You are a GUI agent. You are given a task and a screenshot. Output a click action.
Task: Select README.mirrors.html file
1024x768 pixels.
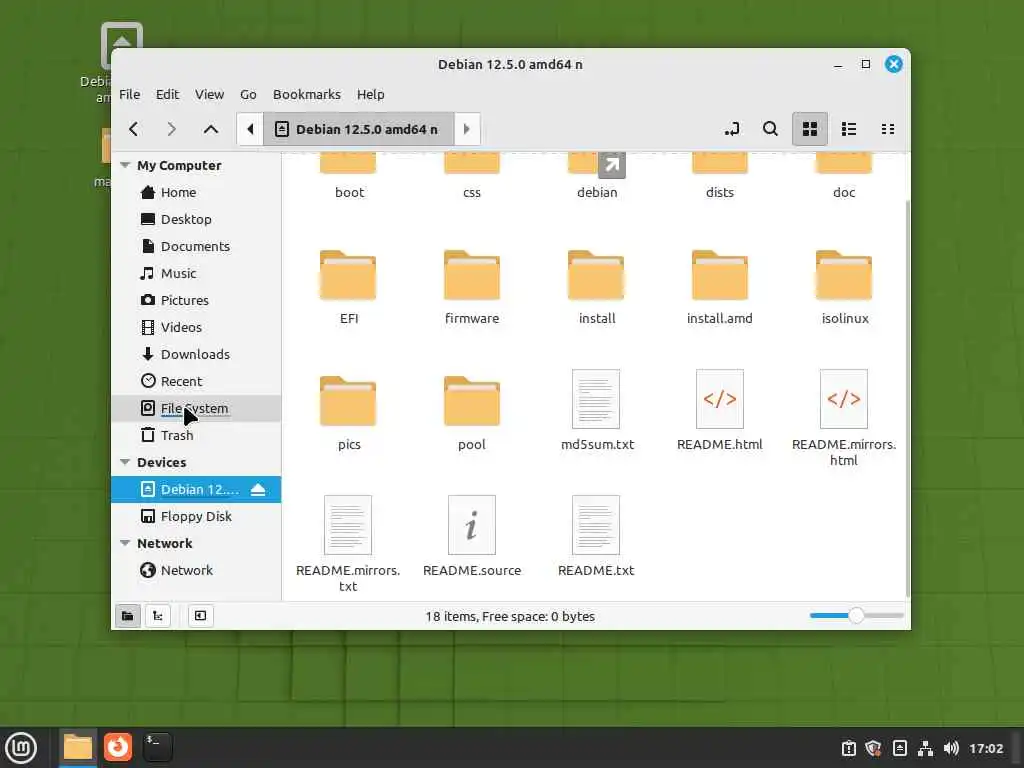tap(844, 418)
